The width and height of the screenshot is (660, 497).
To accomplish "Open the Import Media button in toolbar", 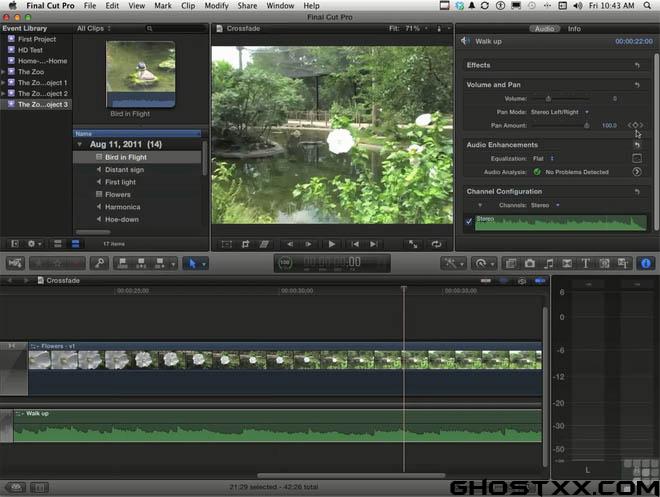I will pyautogui.click(x=15, y=263).
